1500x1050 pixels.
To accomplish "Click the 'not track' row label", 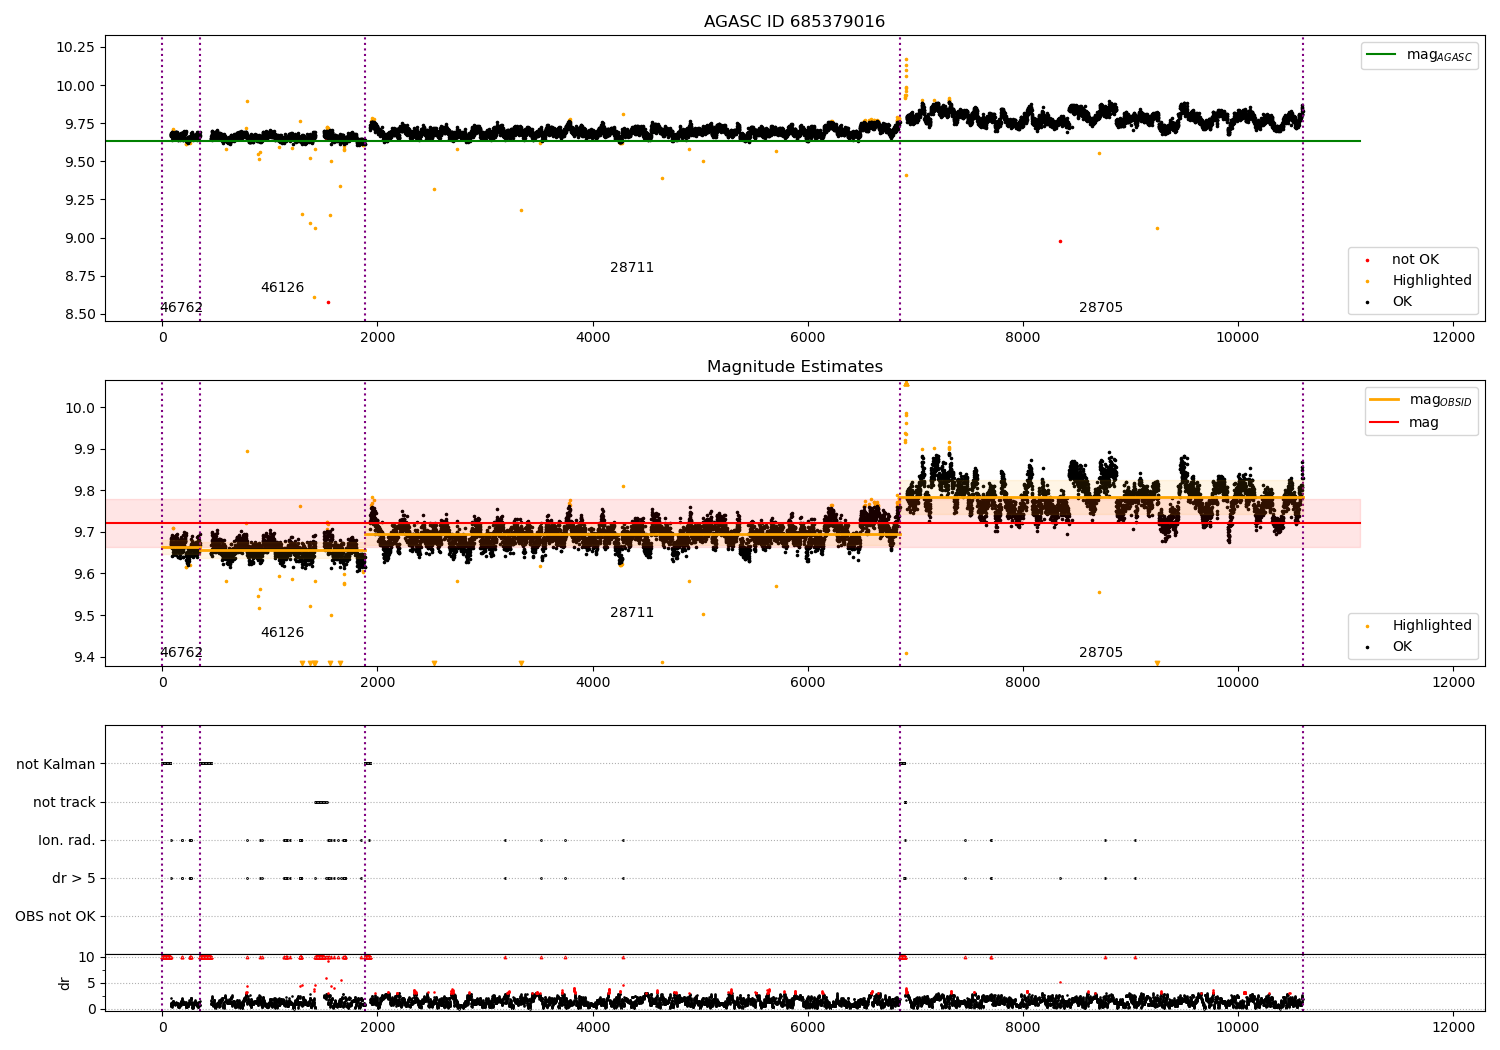I will 64,803.
